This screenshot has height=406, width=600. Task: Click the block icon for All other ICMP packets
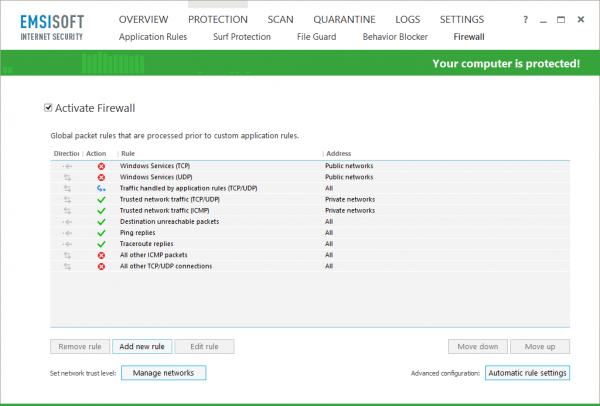[x=101, y=255]
